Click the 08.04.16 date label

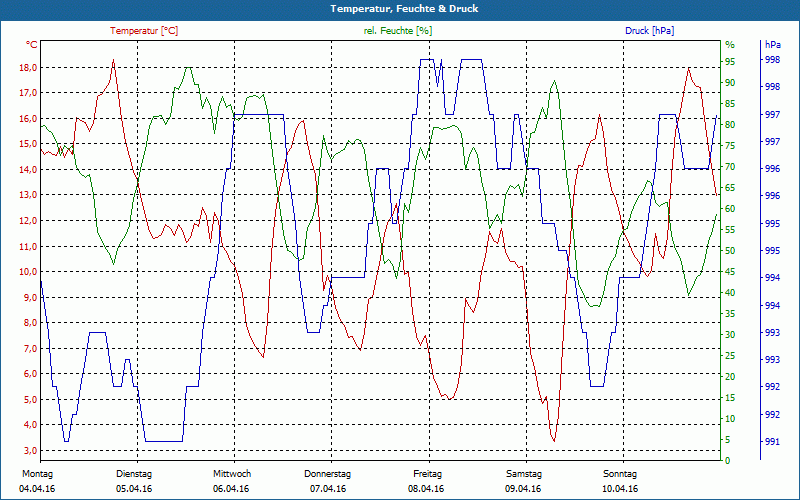coord(426,489)
